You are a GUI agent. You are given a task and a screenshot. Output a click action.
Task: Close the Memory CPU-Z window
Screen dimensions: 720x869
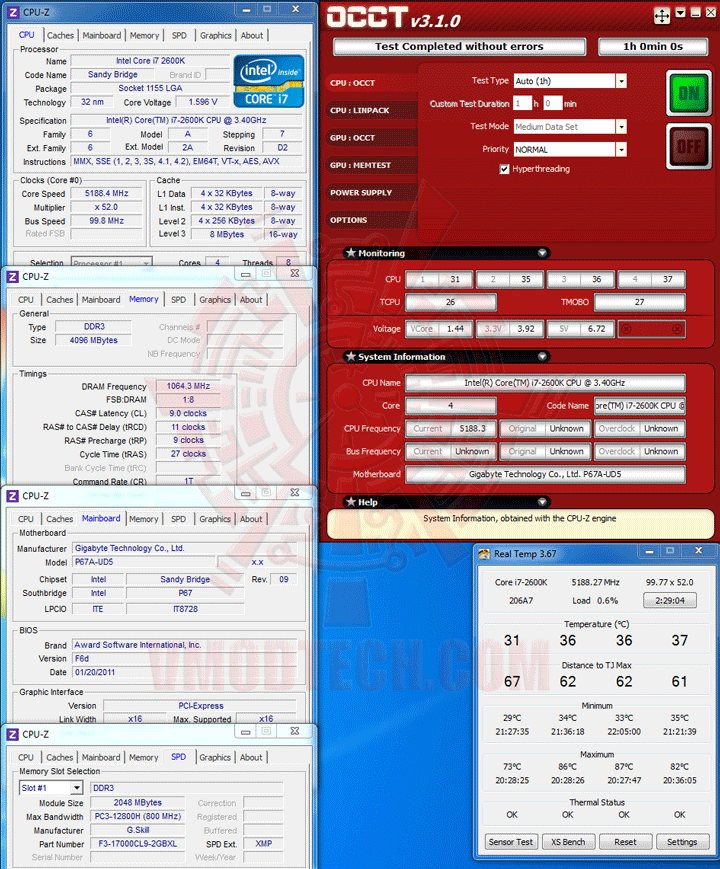coord(295,274)
